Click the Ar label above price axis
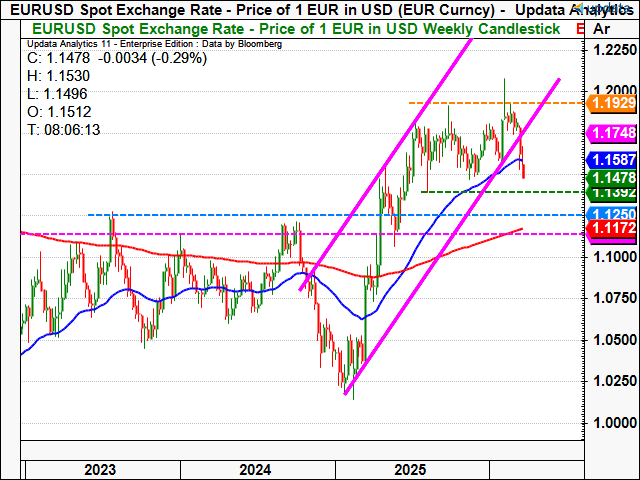Viewport: 640px width, 480px height. point(603,30)
